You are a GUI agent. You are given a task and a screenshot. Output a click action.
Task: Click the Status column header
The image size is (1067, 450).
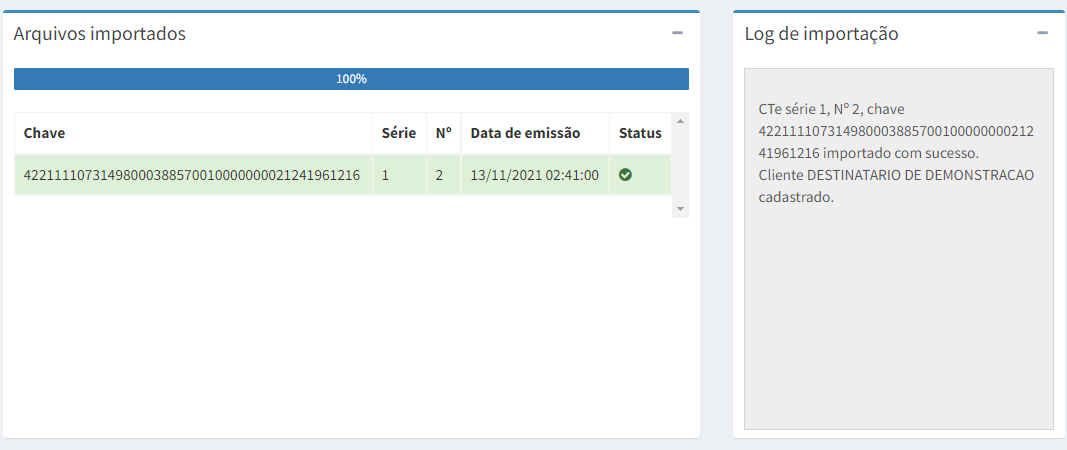click(640, 133)
